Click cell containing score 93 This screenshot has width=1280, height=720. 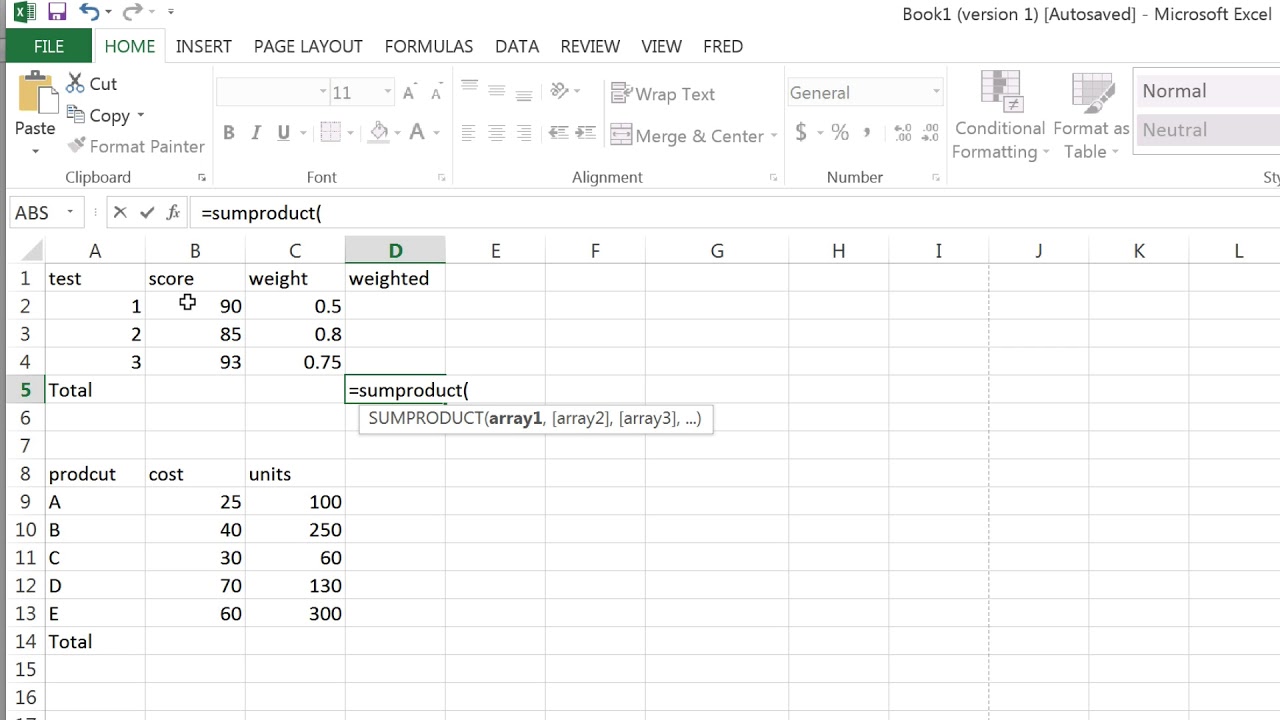pos(195,362)
